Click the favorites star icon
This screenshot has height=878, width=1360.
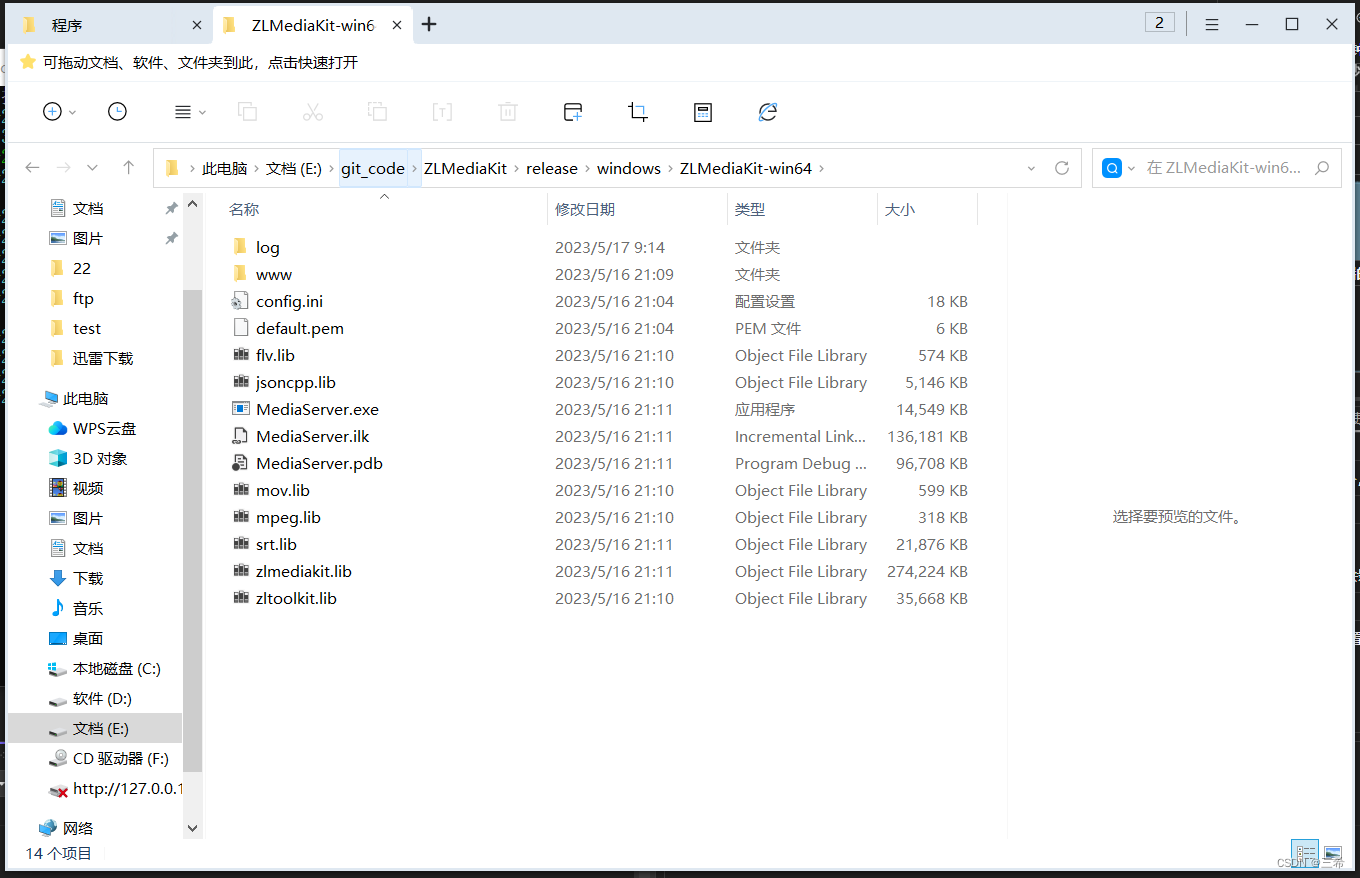click(28, 62)
